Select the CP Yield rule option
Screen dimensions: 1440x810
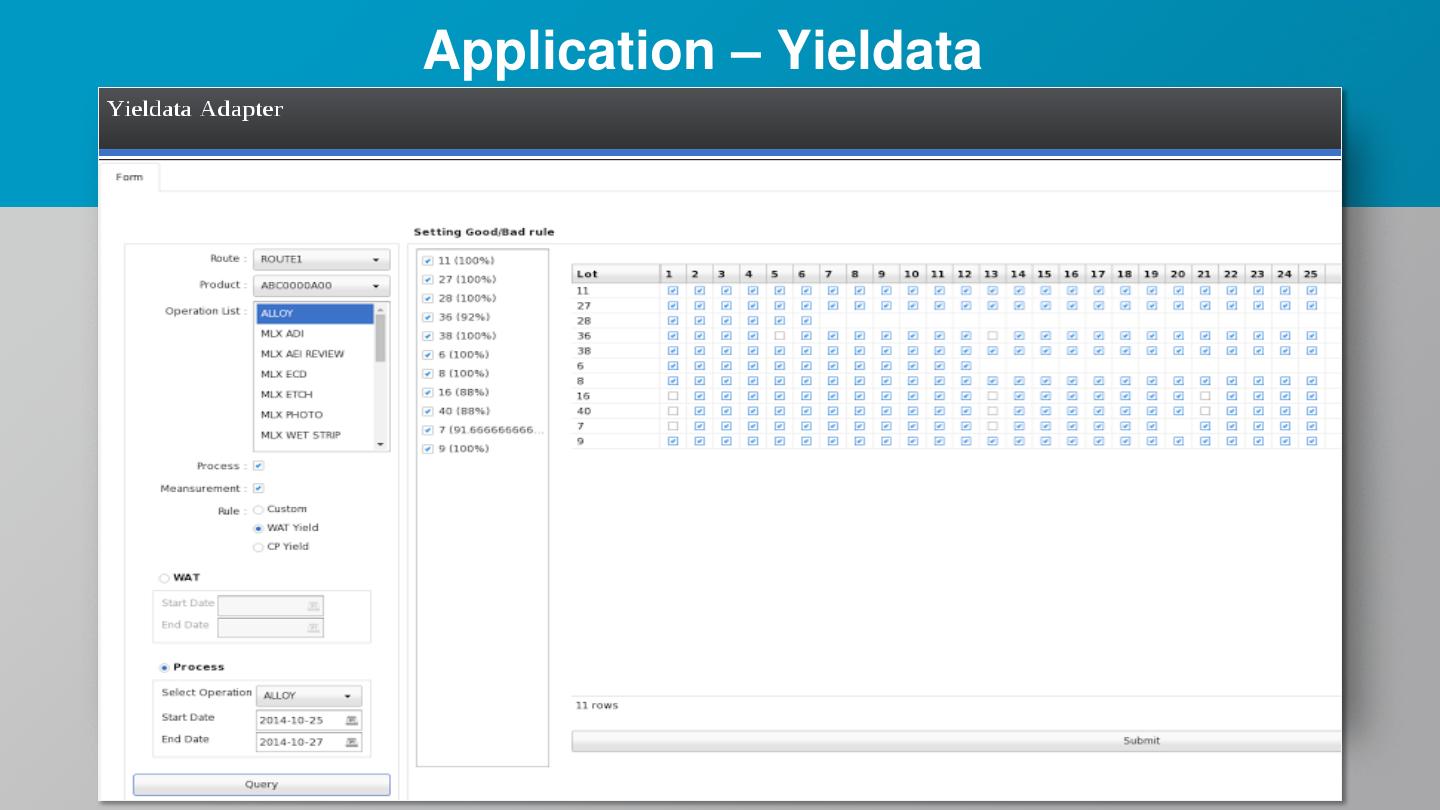point(258,547)
